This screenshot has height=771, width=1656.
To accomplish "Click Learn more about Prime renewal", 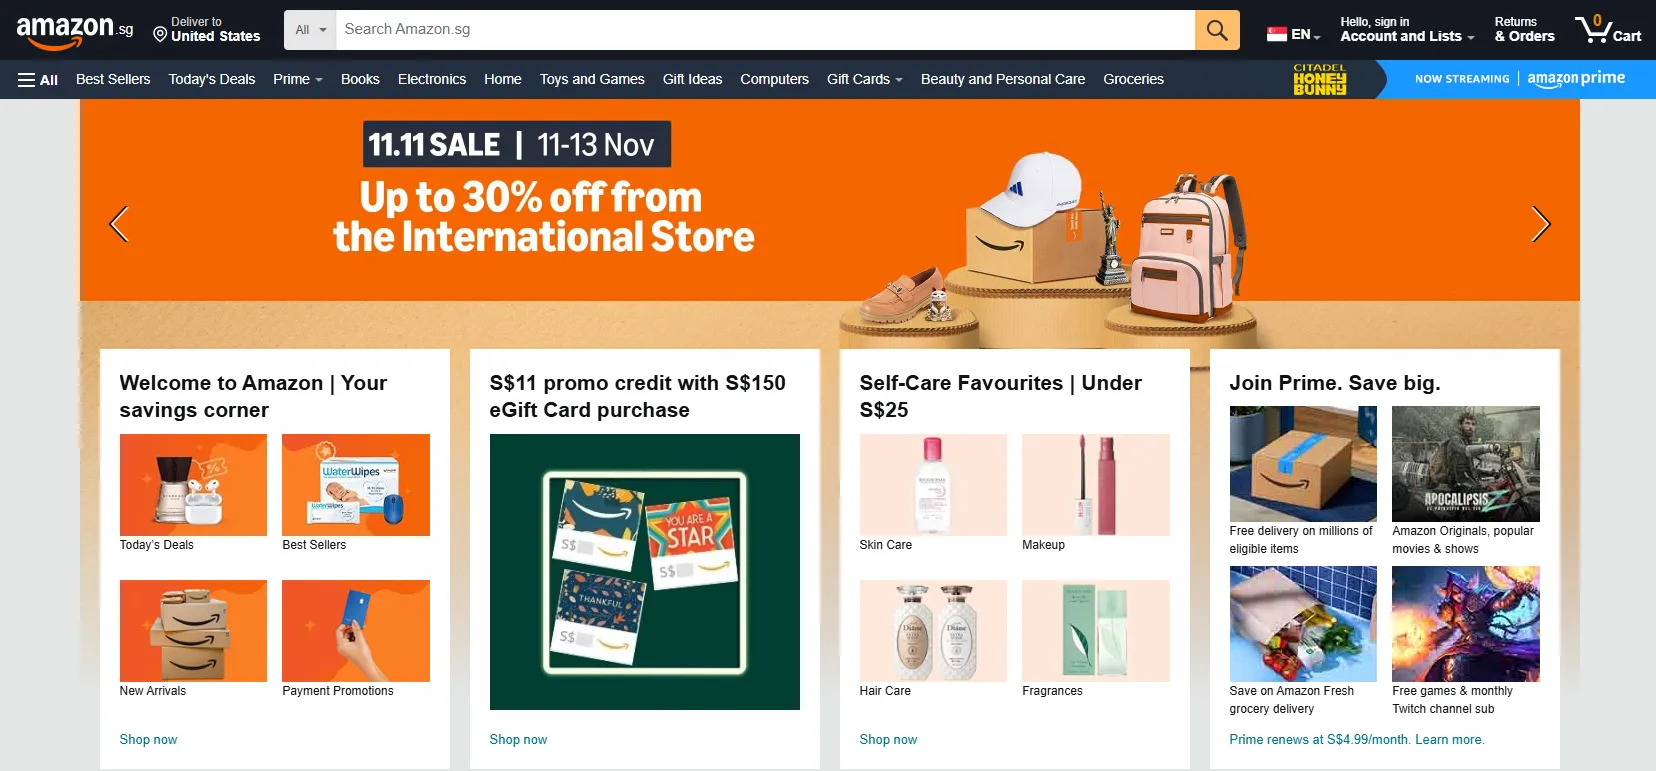I will tap(1449, 740).
